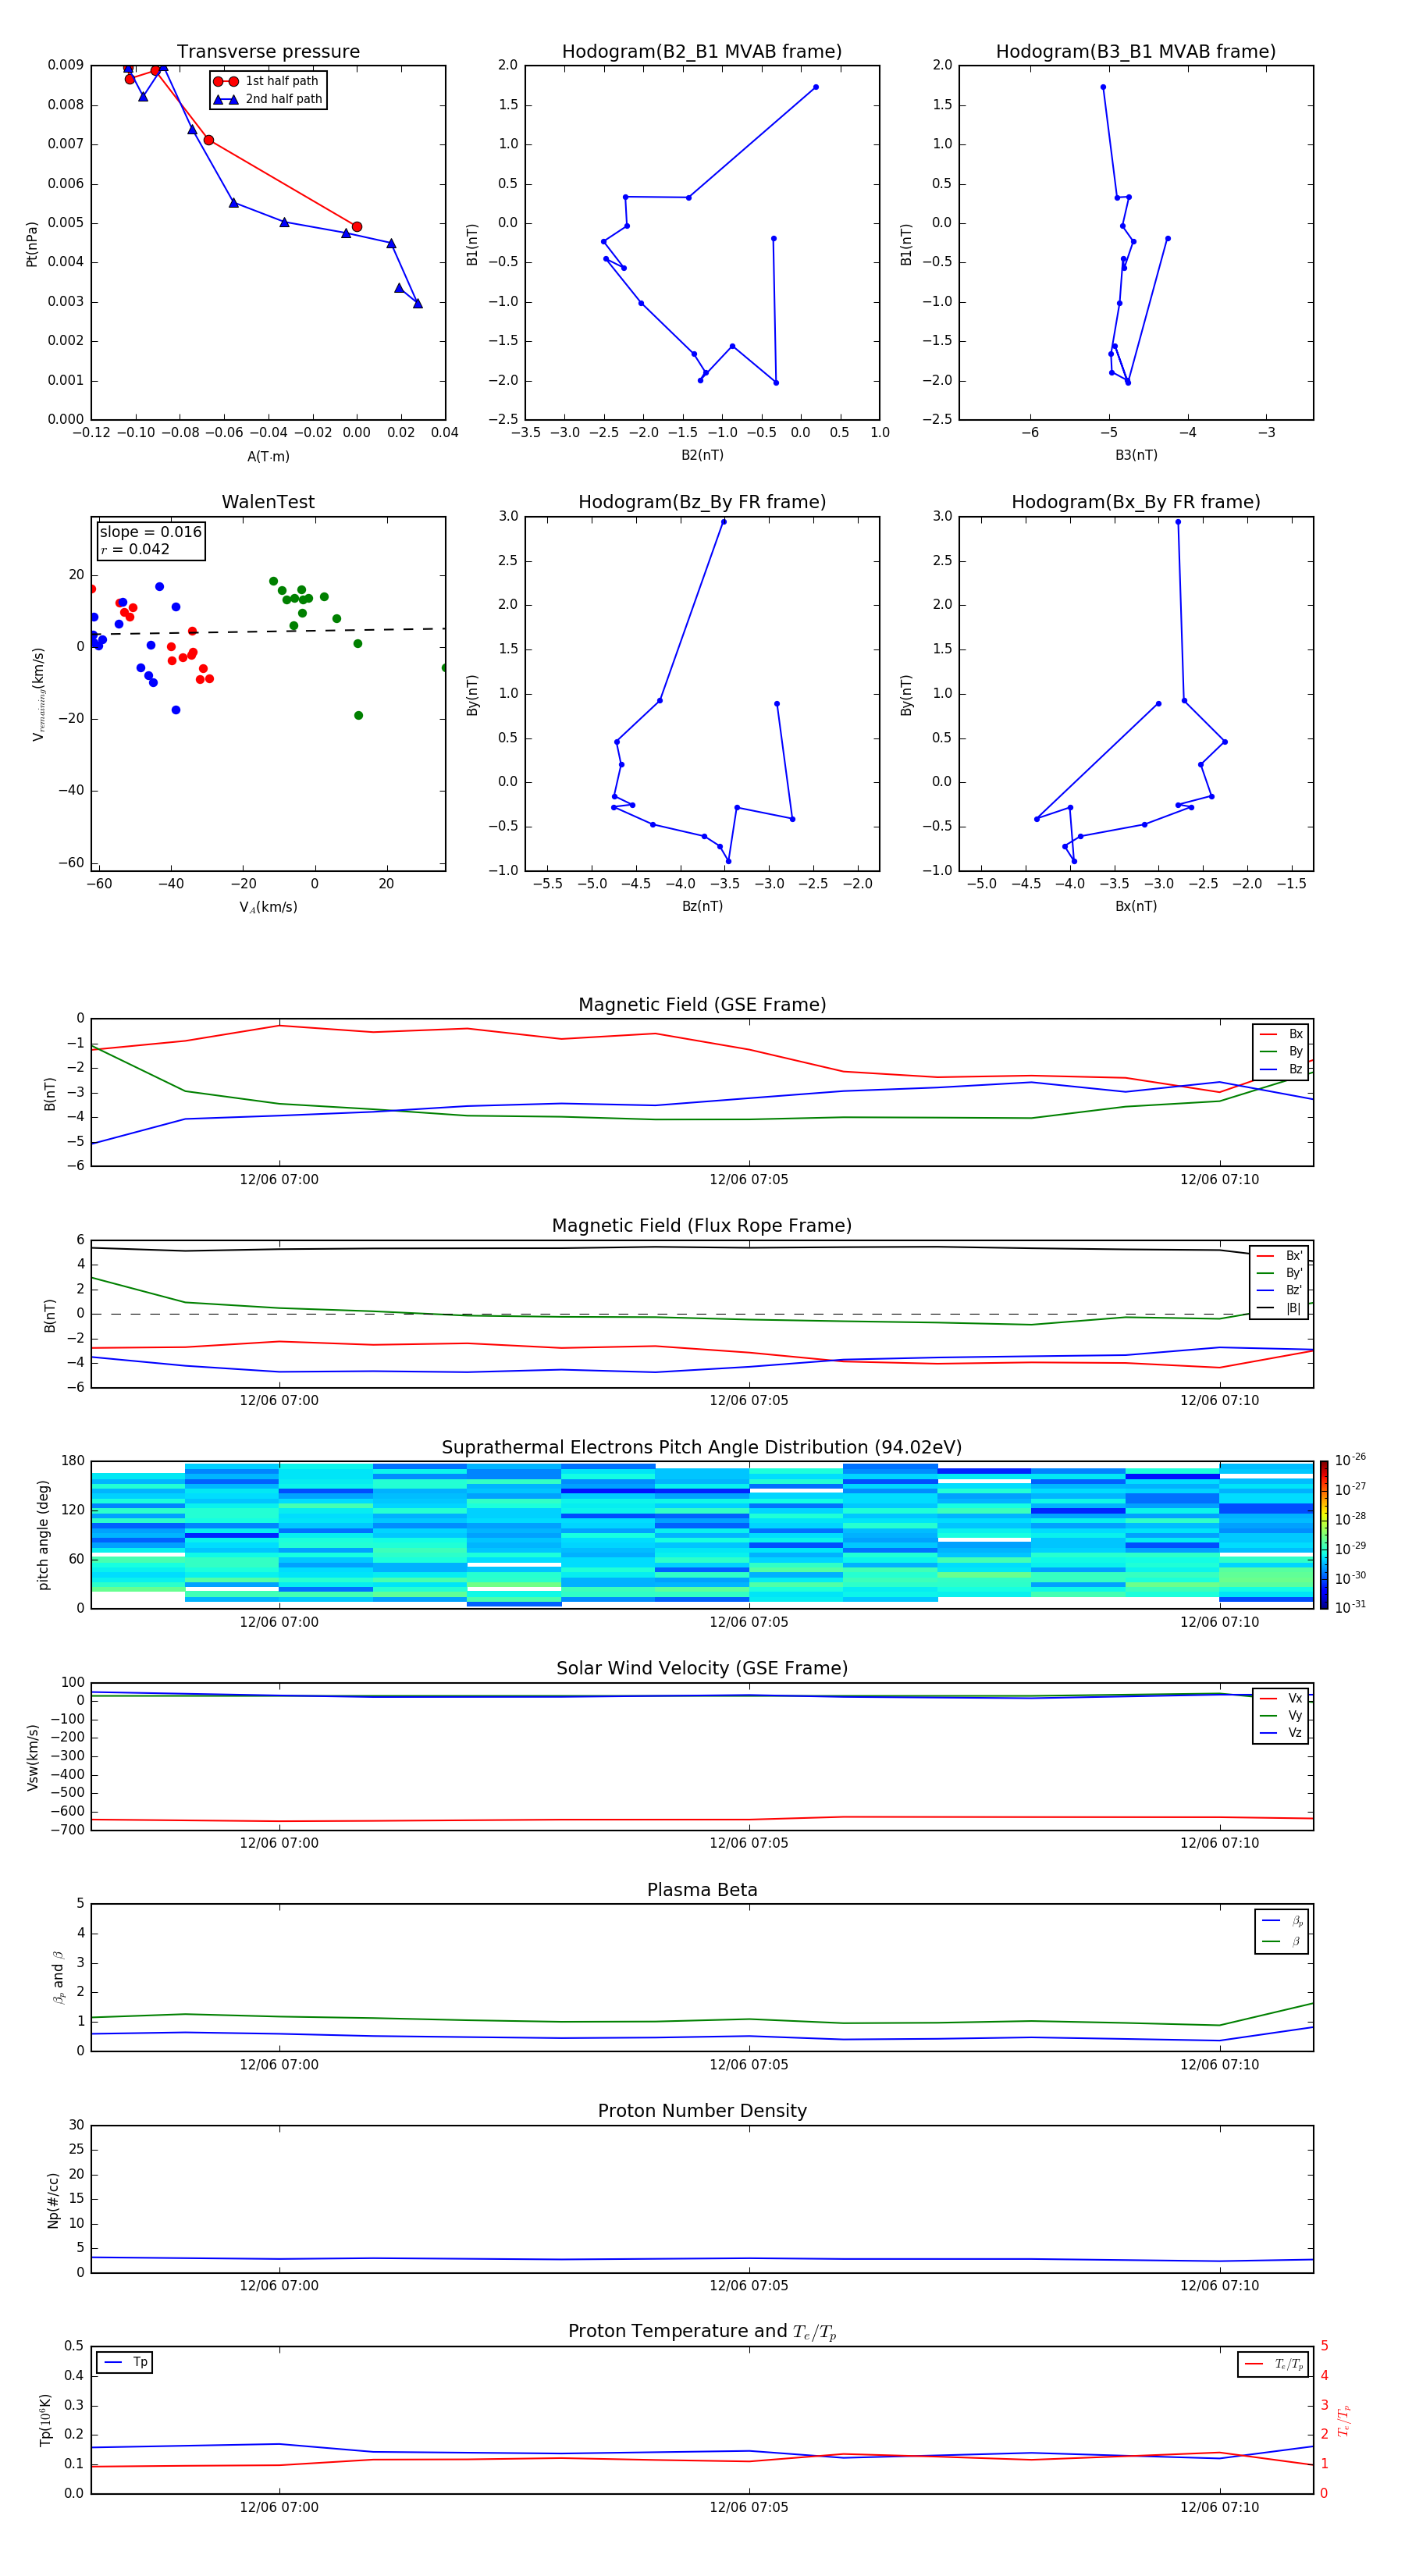Select 'Bz' legend entry in GSE magnetic field
This screenshot has height=2576, width=1405.
click(x=1281, y=1069)
